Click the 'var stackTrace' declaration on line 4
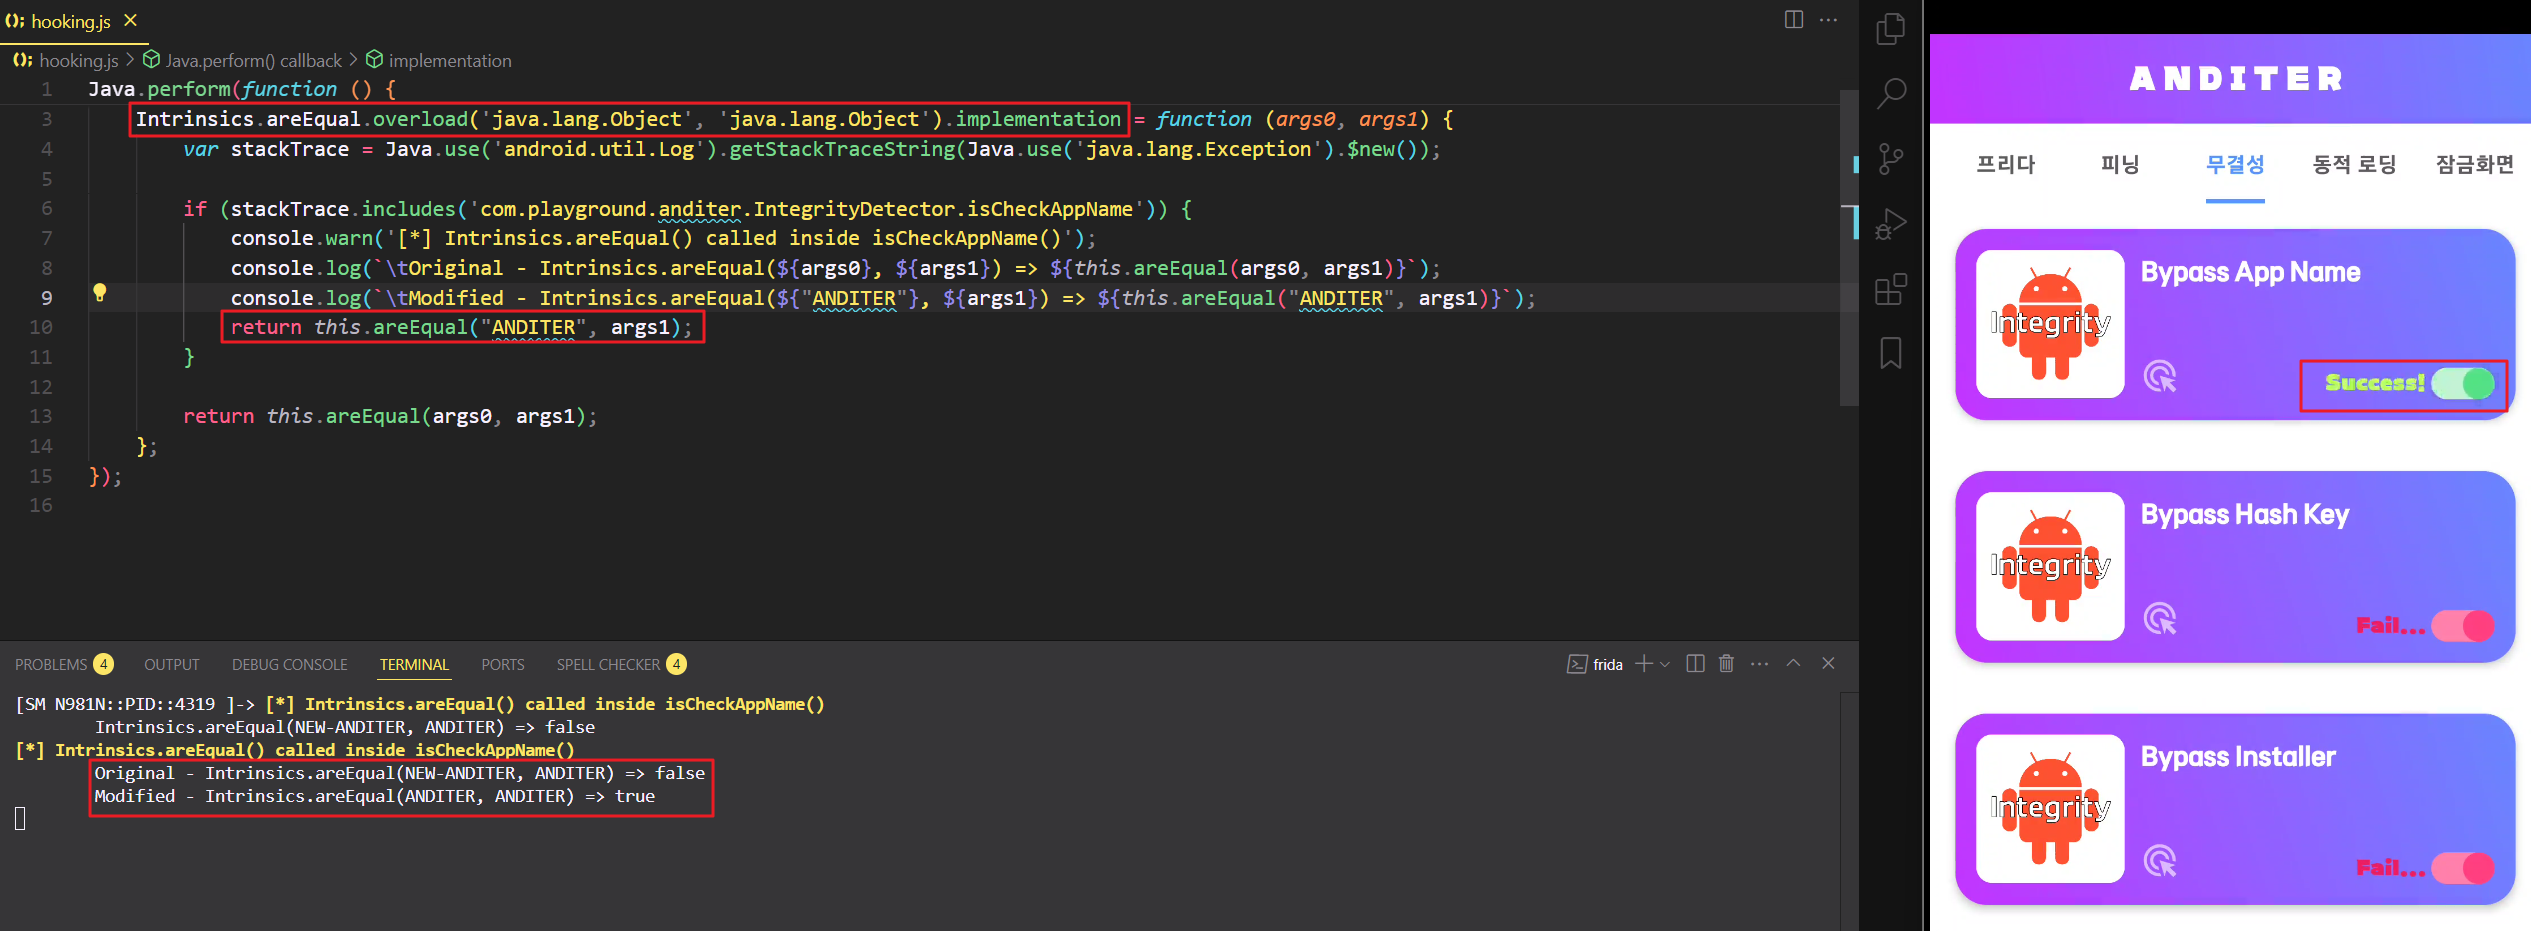The image size is (2531, 931). click(265, 149)
